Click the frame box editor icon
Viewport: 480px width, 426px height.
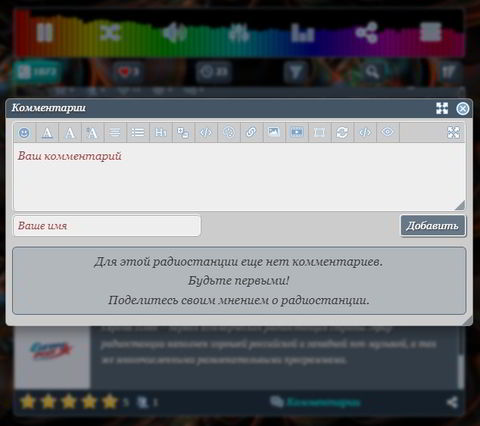[x=319, y=133]
